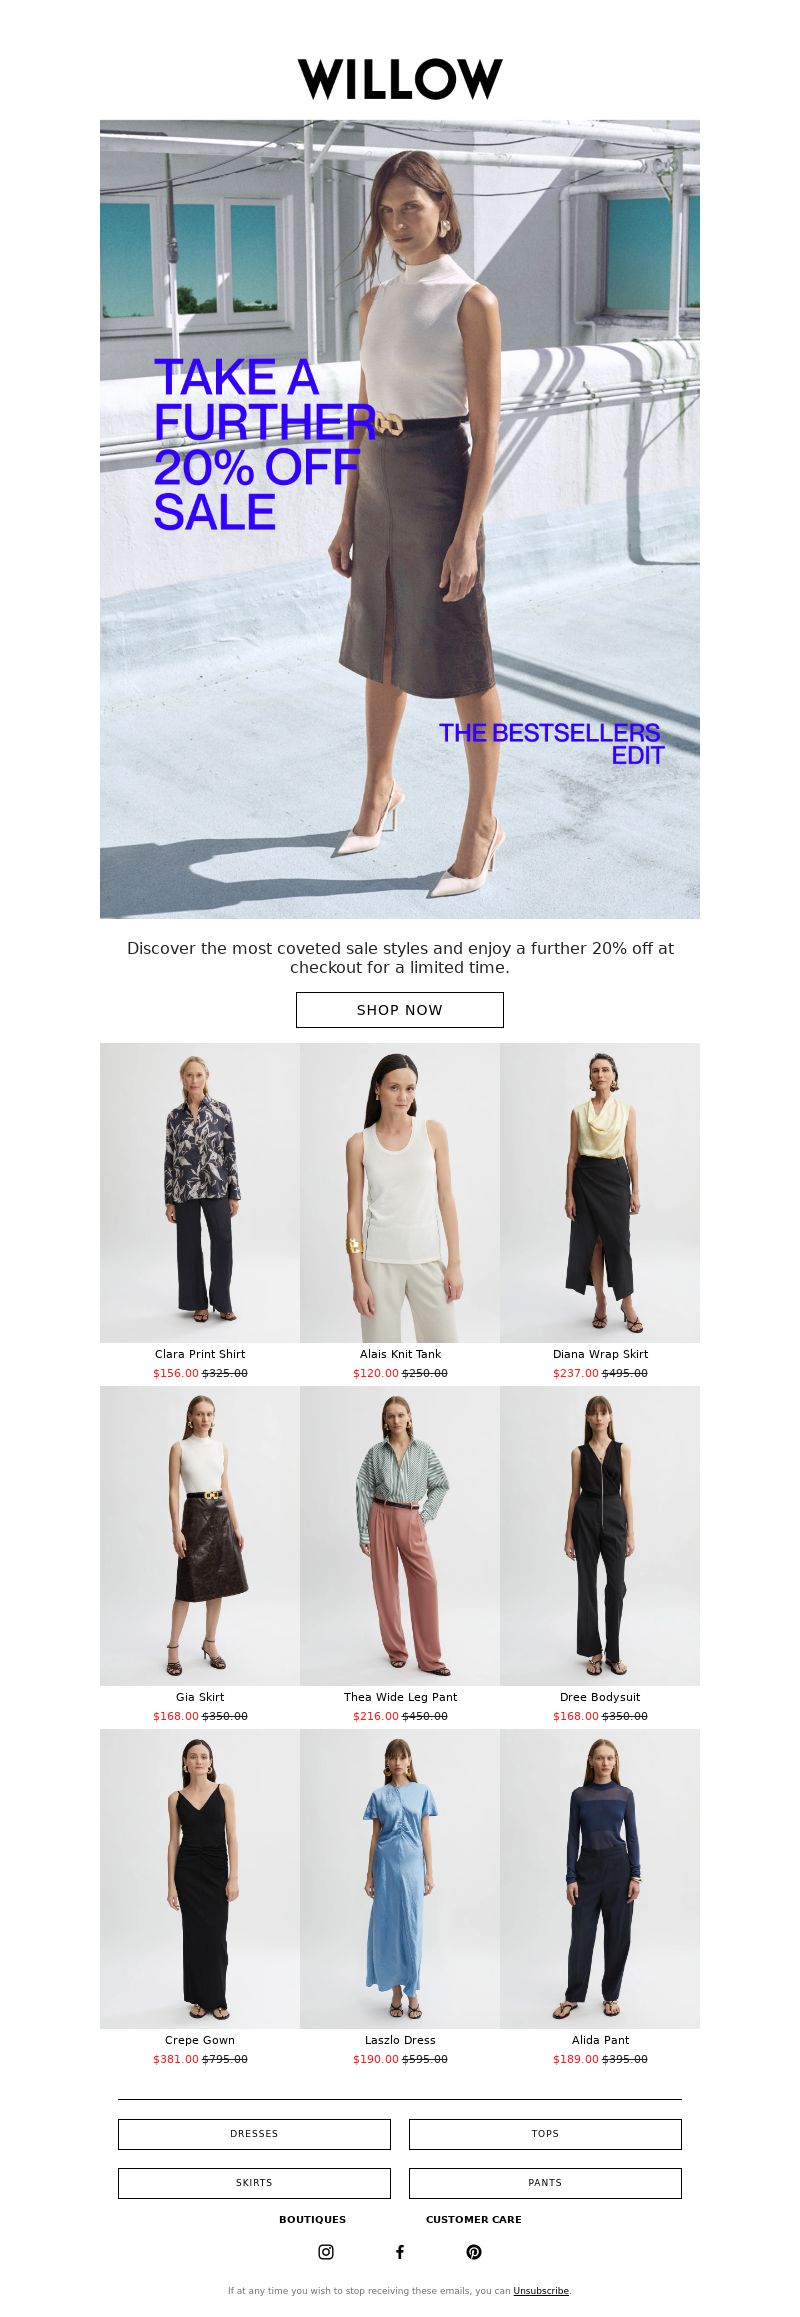
Task: Open the Dresses category button
Action: [254, 2134]
